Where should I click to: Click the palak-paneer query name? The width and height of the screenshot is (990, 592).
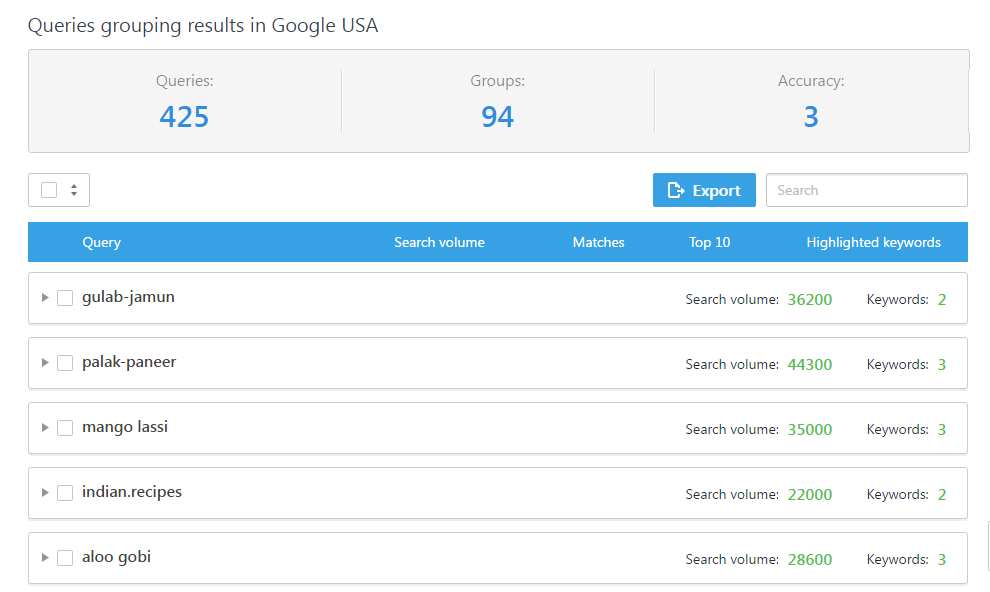(x=129, y=362)
